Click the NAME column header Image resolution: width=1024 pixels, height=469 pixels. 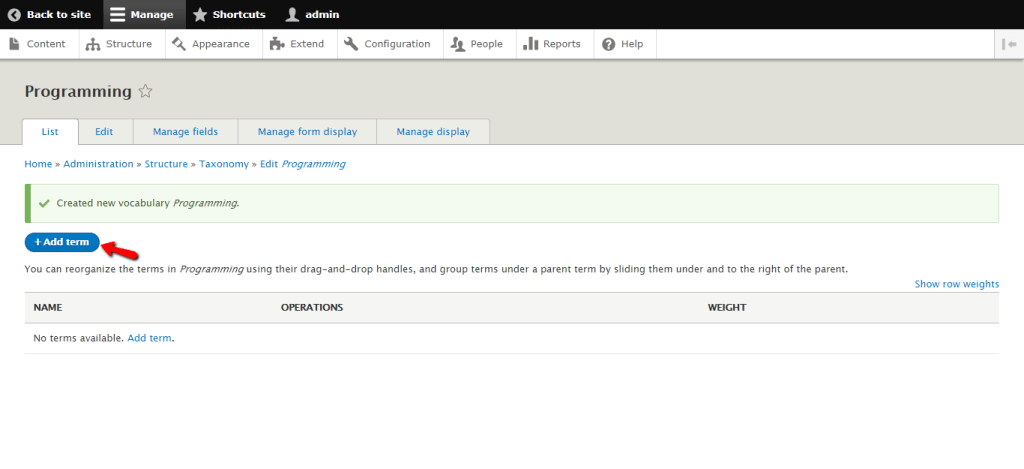(x=48, y=307)
